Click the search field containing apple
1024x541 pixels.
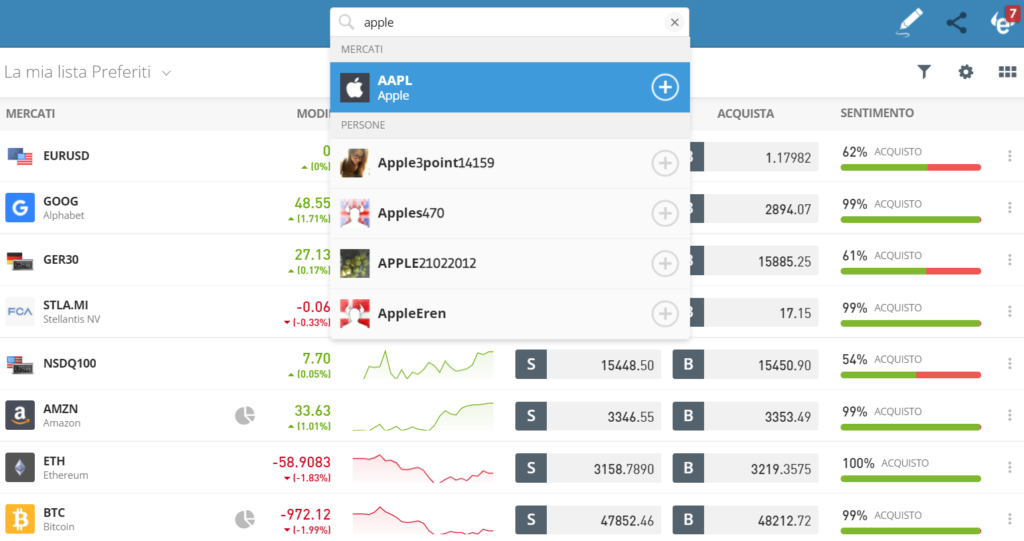coord(509,22)
